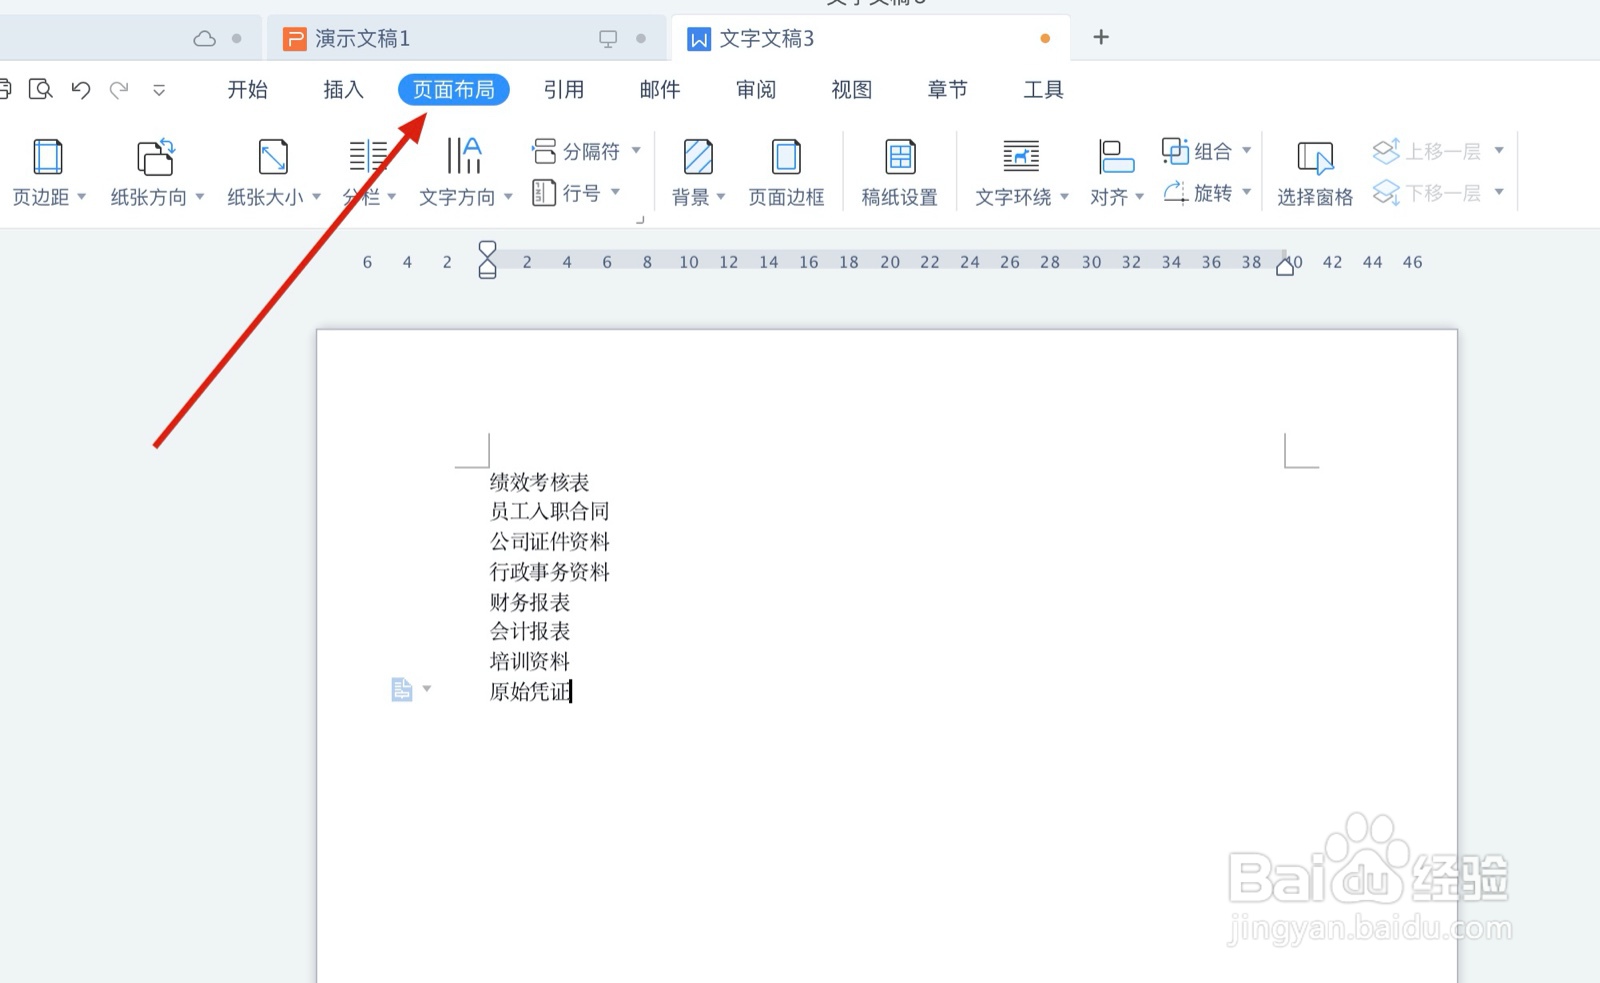Add a new document tab with plus
The width and height of the screenshot is (1600, 983).
pyautogui.click(x=1101, y=37)
